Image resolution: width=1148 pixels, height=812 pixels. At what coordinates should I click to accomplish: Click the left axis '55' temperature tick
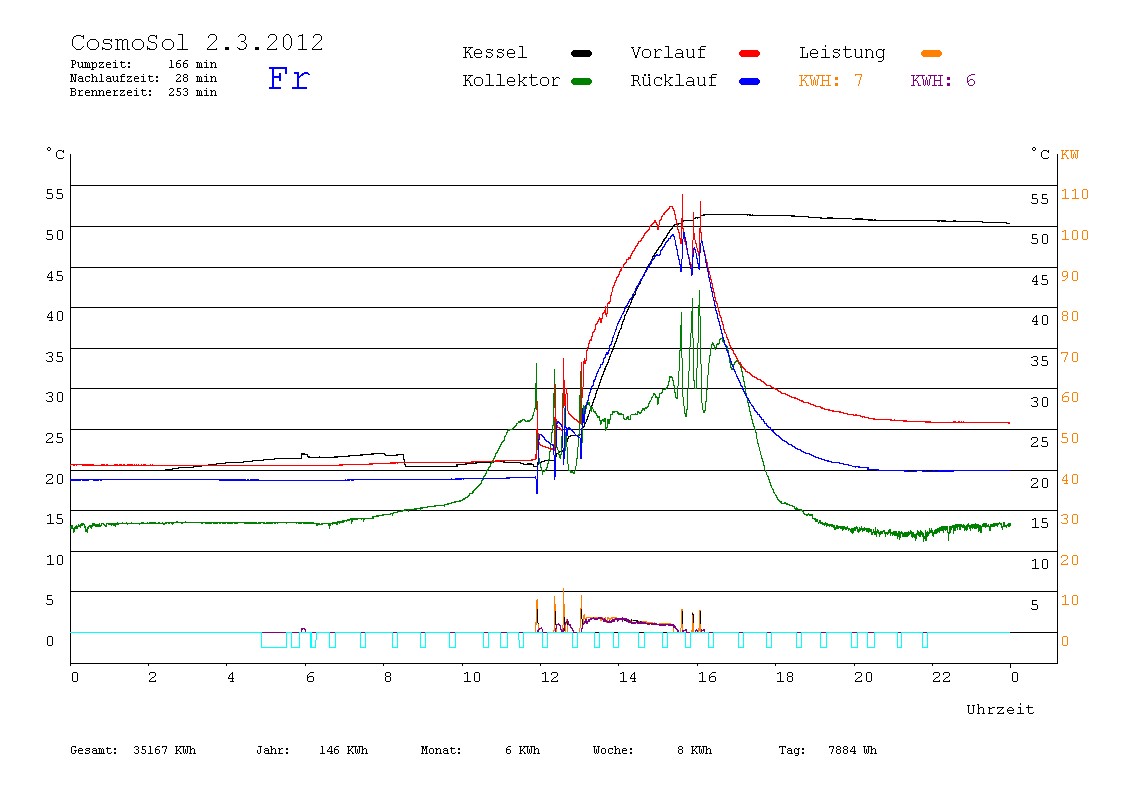tap(55, 195)
